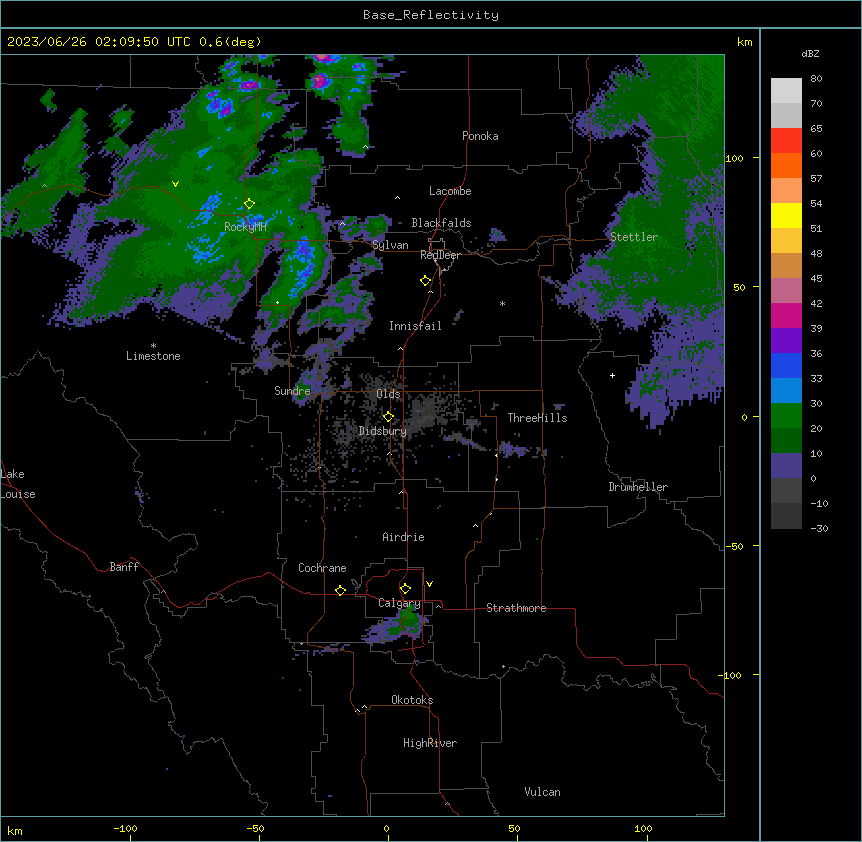This screenshot has height=842, width=862.
Task: Click the Calgary city label
Action: pyautogui.click(x=399, y=603)
